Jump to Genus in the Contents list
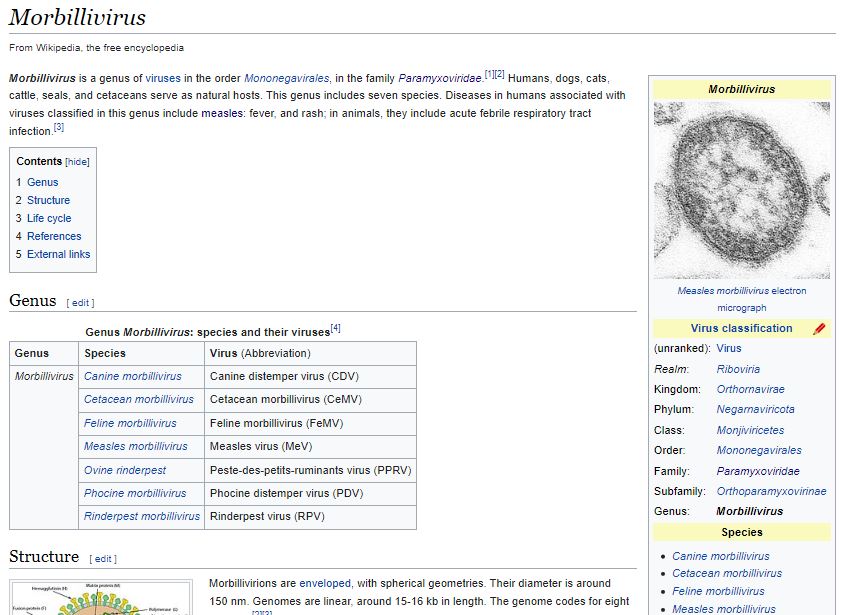Image resolution: width=842 pixels, height=615 pixels. coord(42,182)
